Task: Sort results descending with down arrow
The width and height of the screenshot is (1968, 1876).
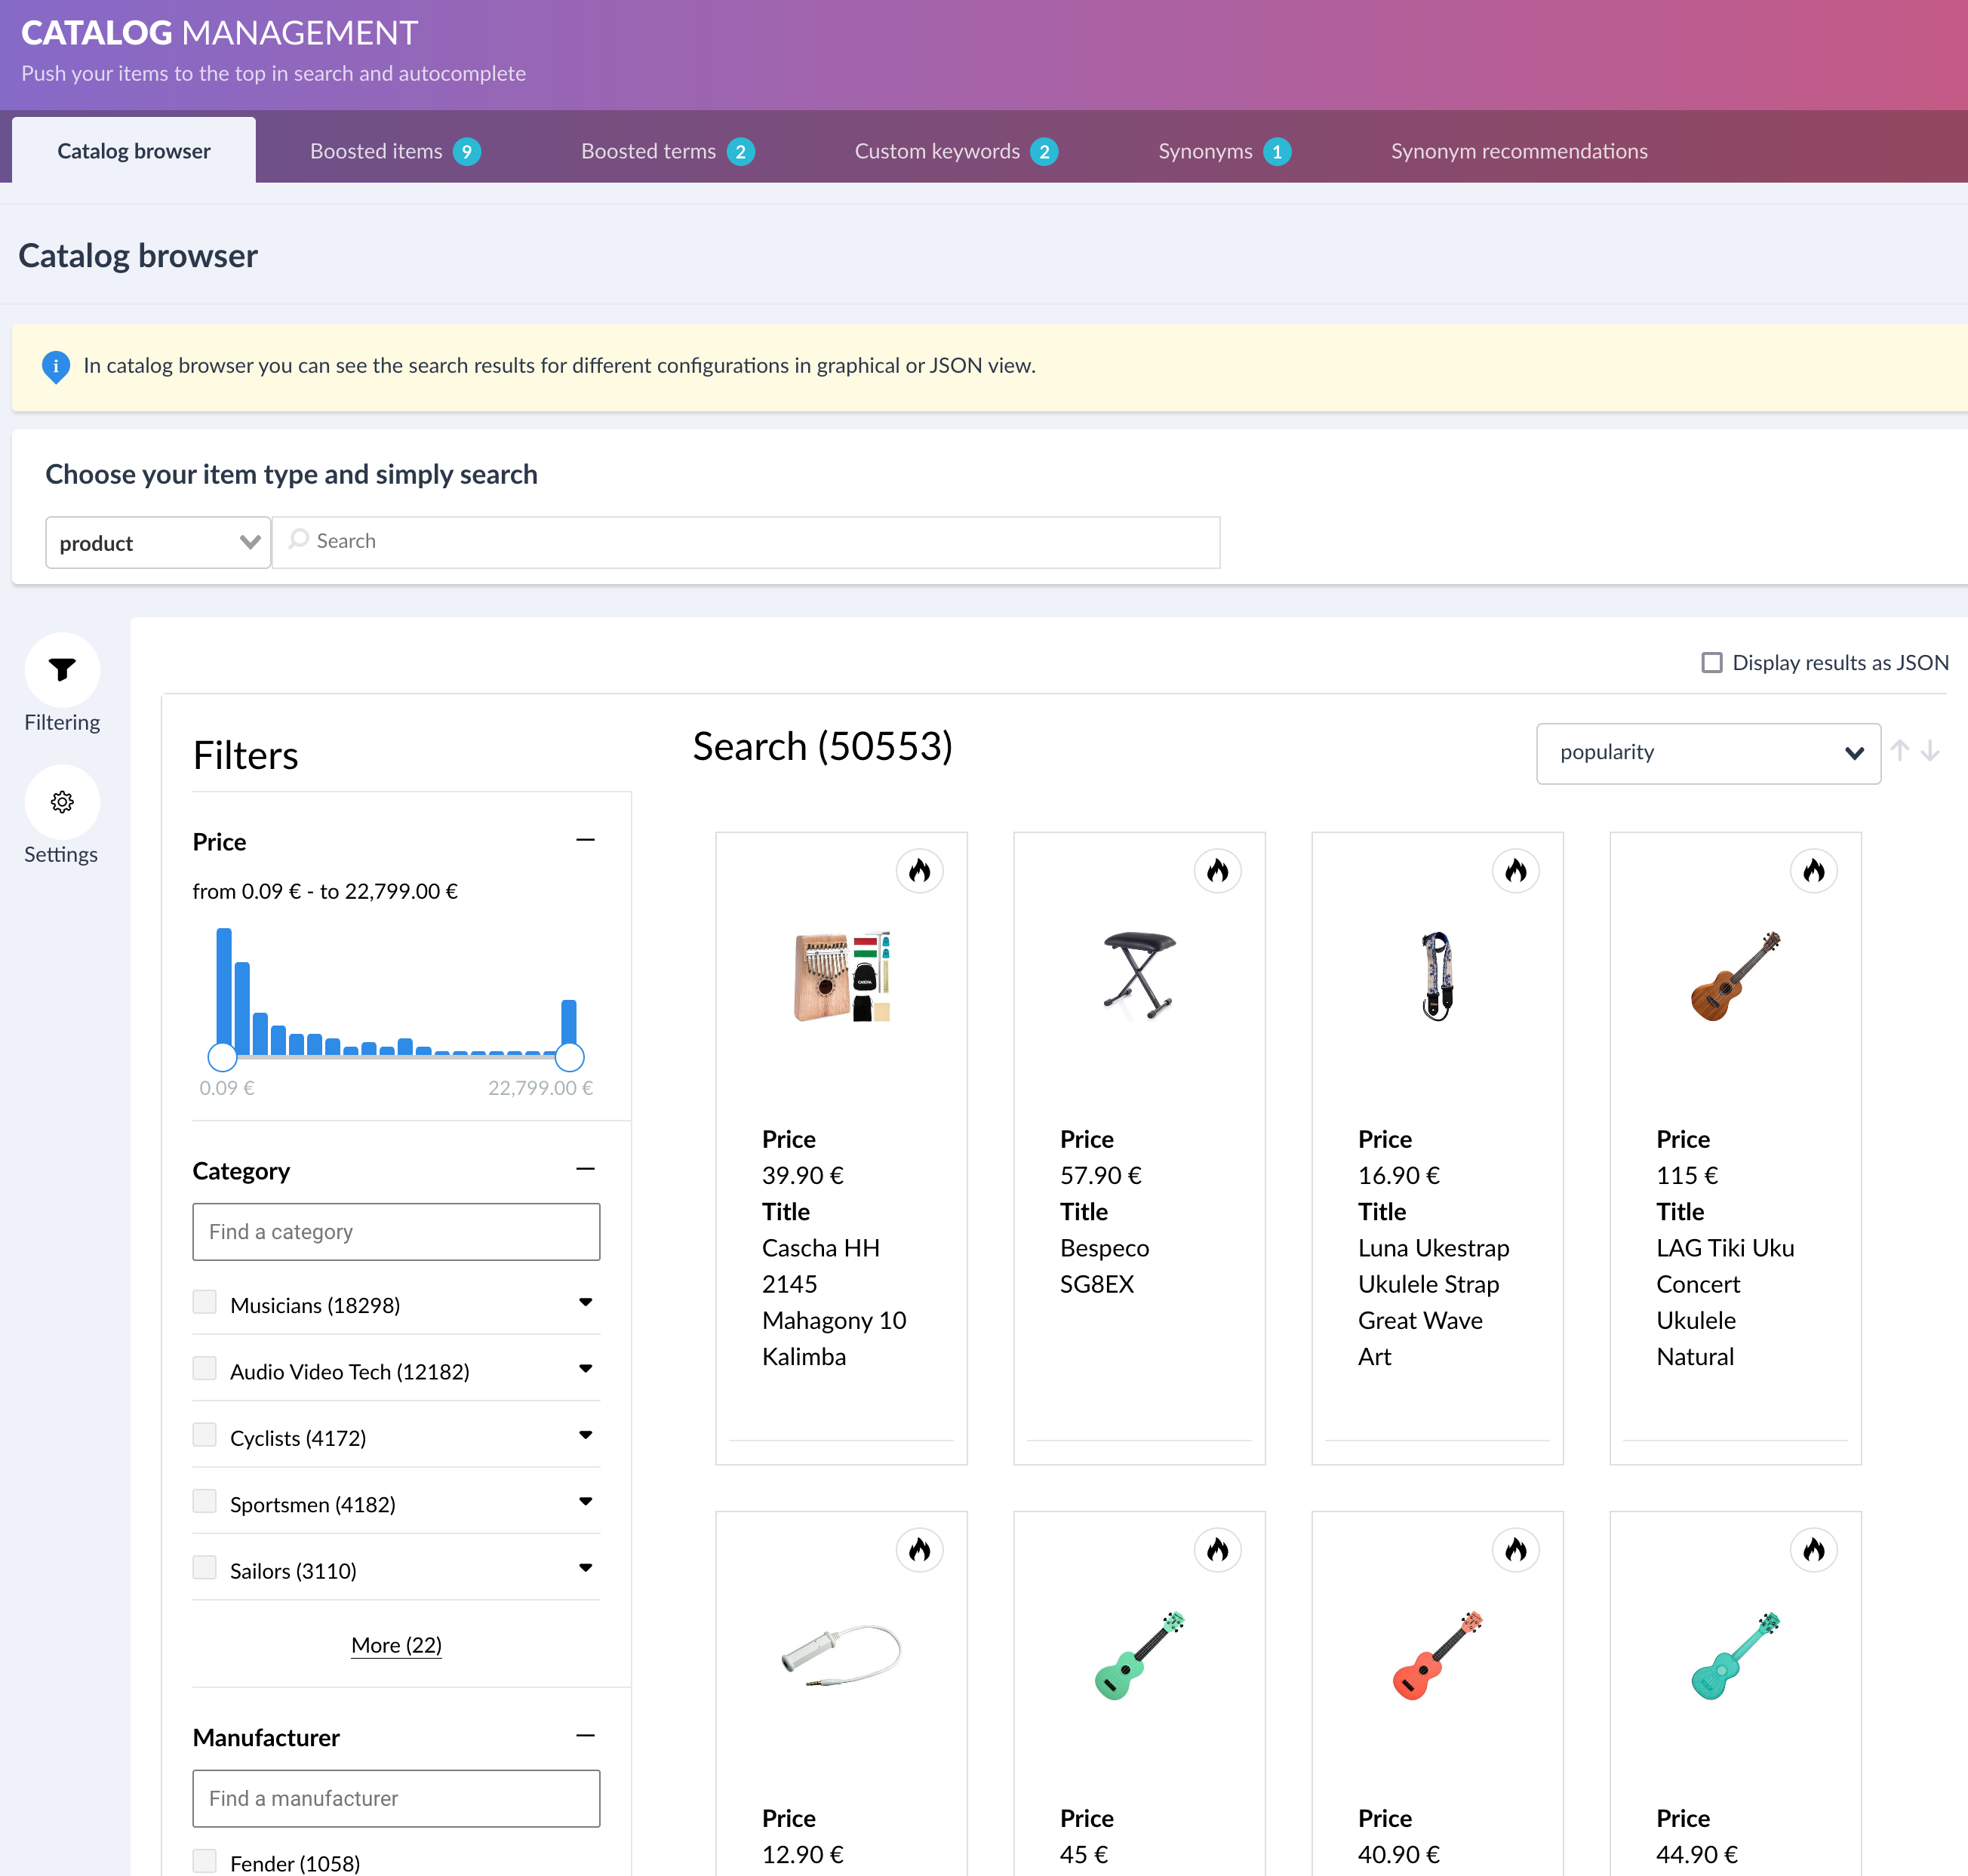Action: click(x=1931, y=750)
